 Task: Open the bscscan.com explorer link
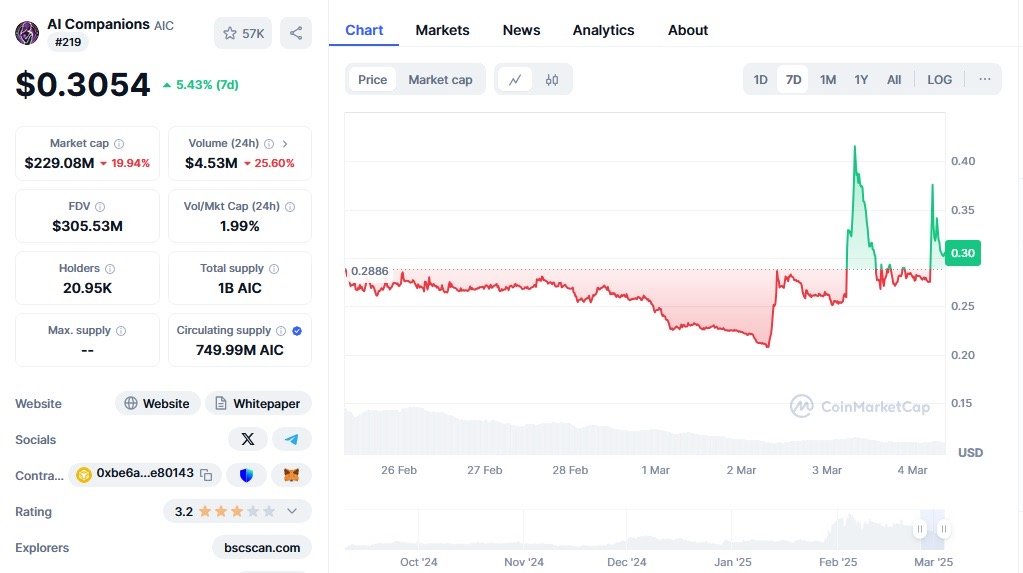point(261,547)
